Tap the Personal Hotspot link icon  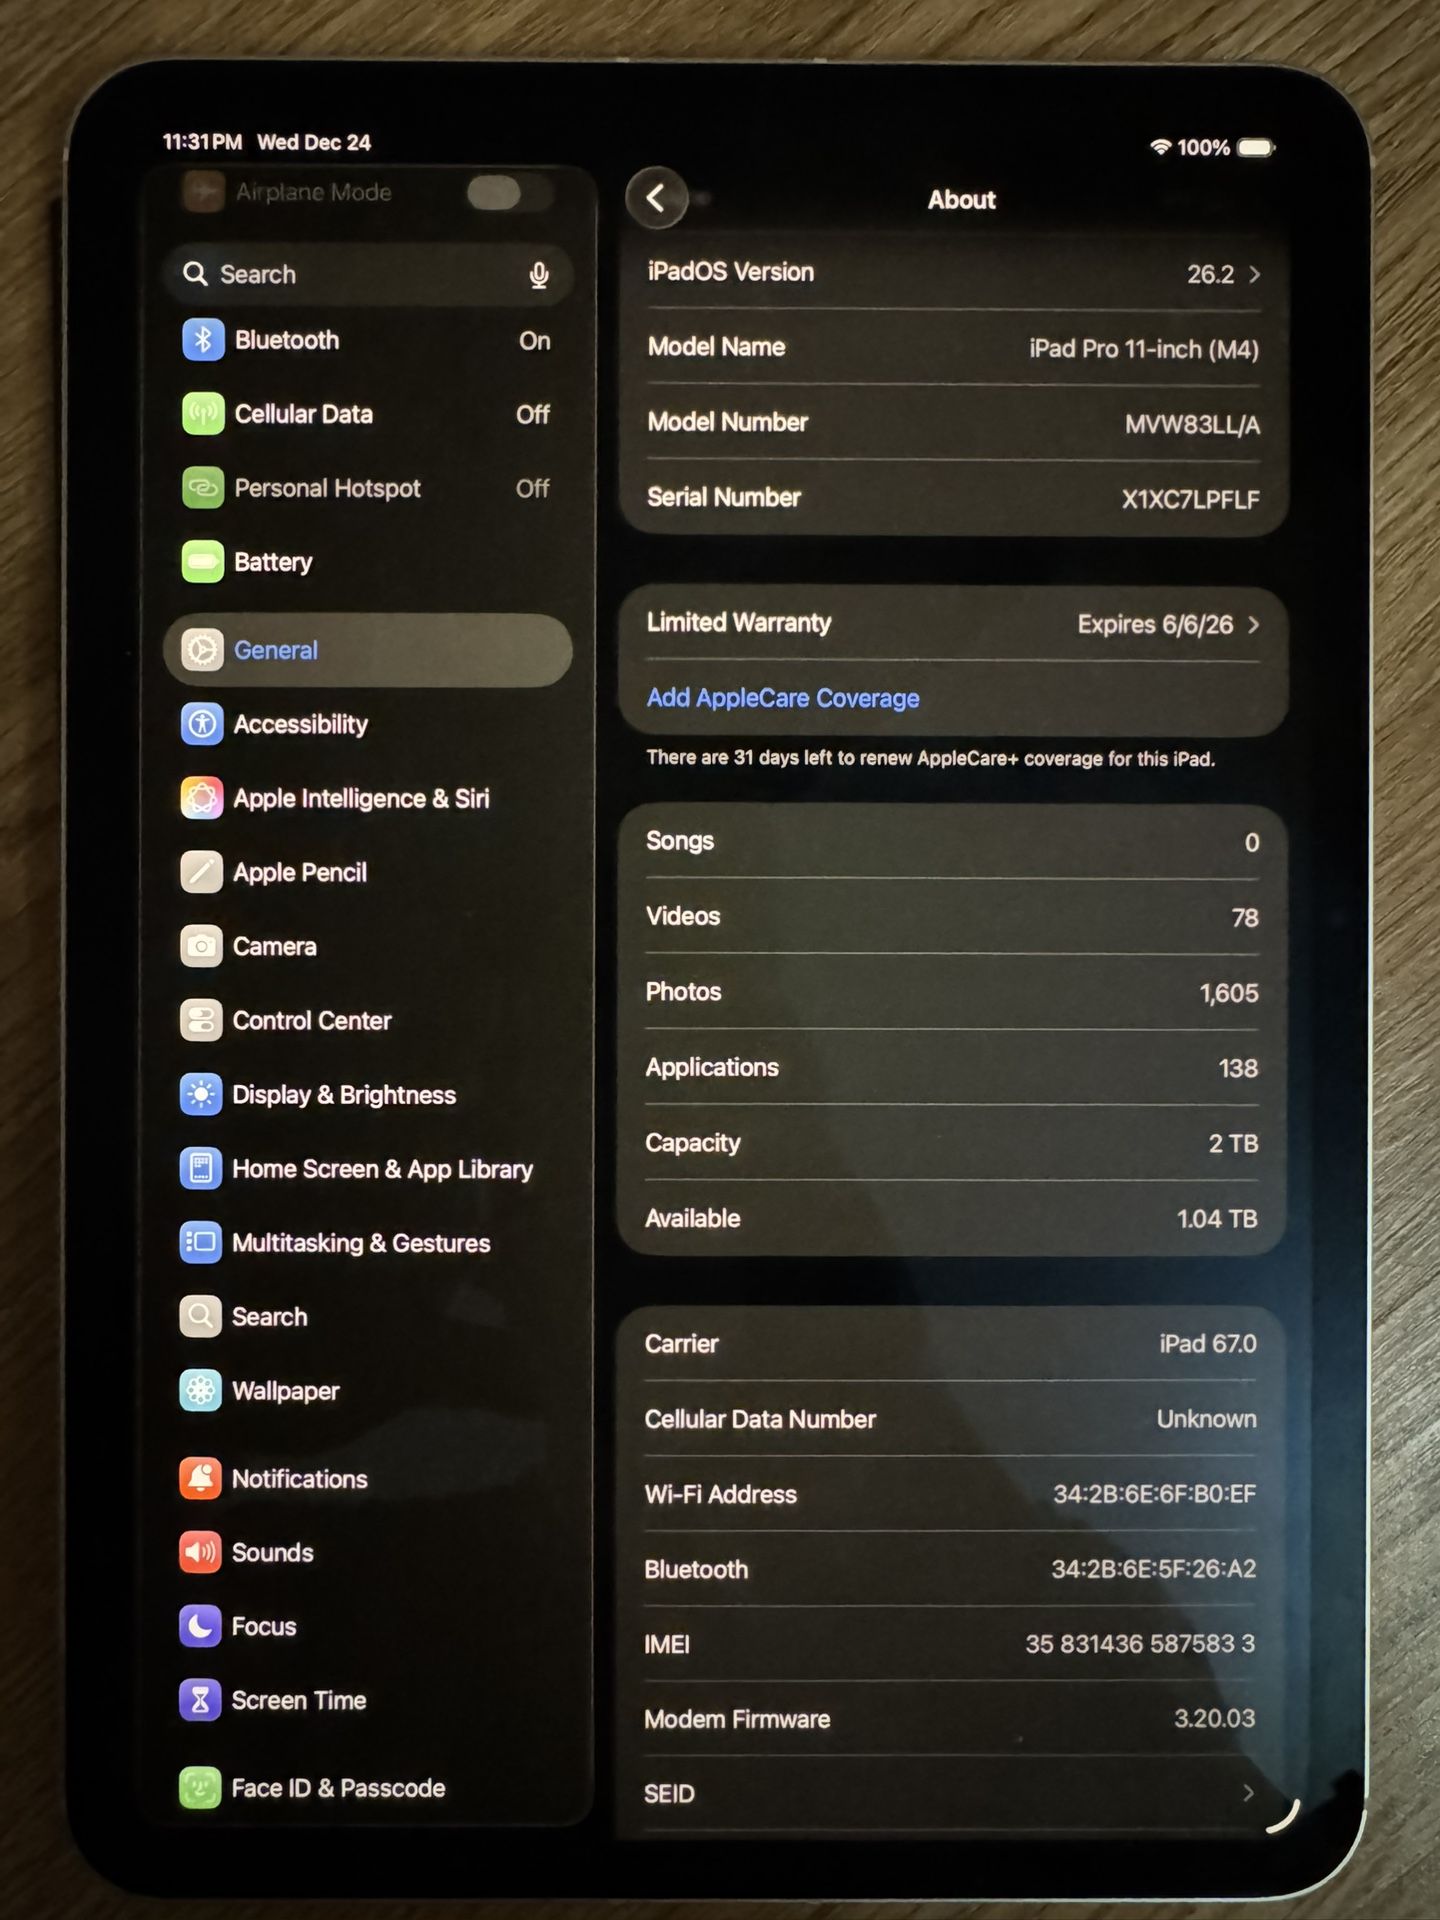point(203,488)
